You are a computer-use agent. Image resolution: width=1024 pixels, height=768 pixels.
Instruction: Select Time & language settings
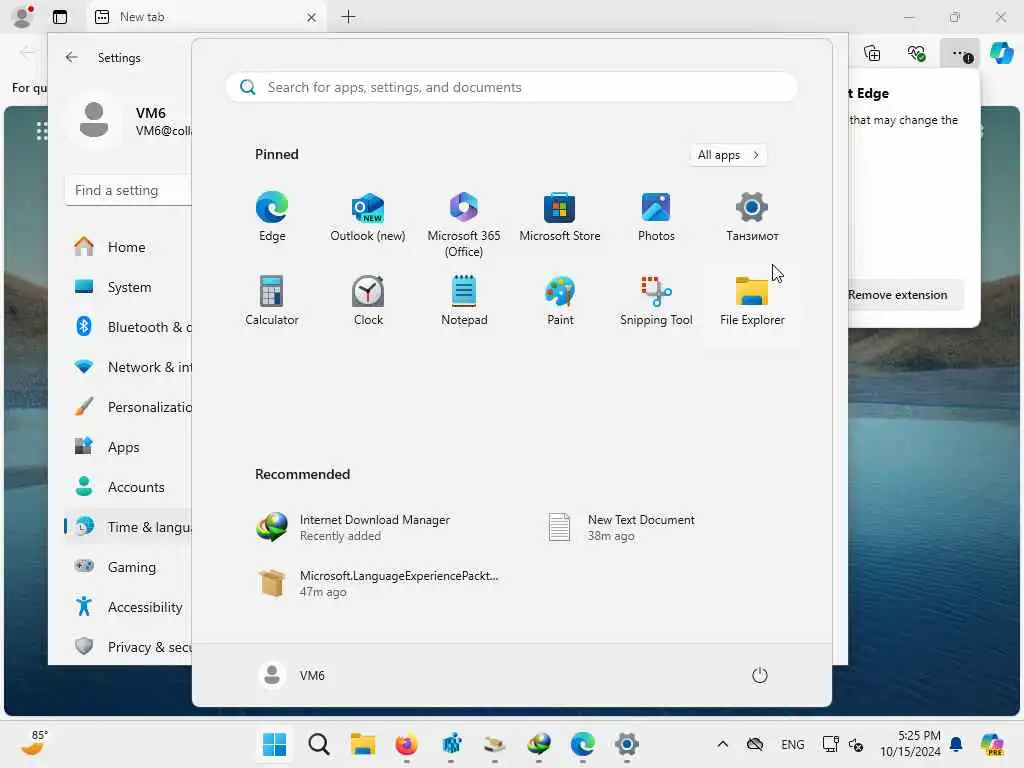(x=128, y=526)
